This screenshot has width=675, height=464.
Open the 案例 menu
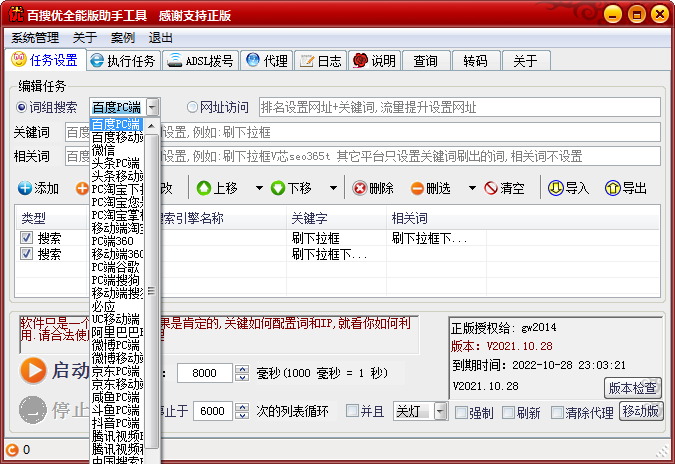(x=123, y=38)
